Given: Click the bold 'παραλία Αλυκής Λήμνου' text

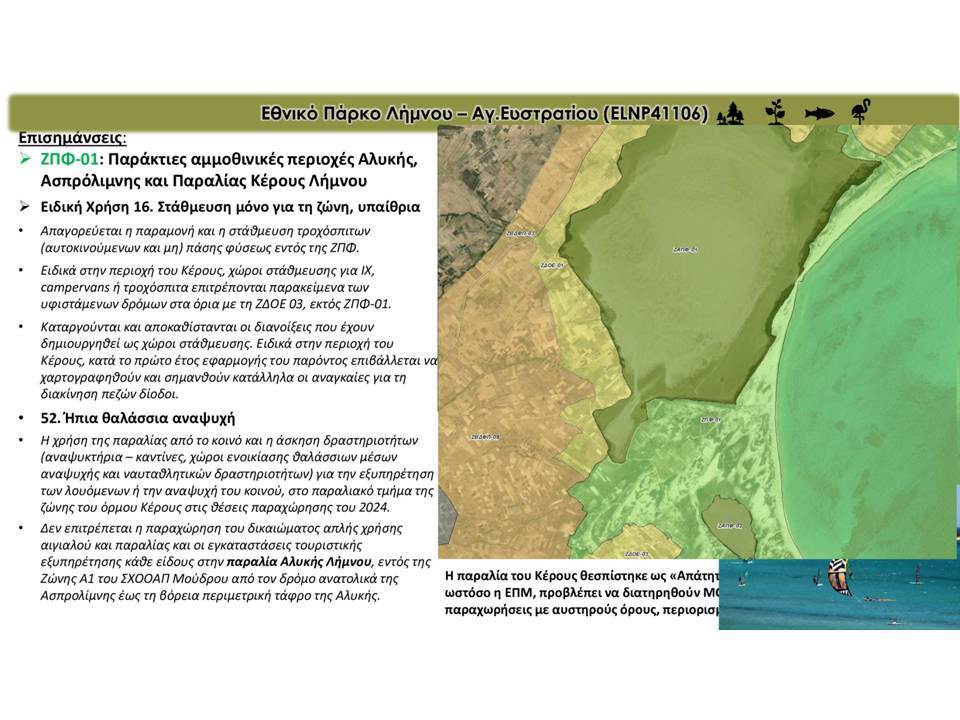Looking at the screenshot, I should pos(299,562).
